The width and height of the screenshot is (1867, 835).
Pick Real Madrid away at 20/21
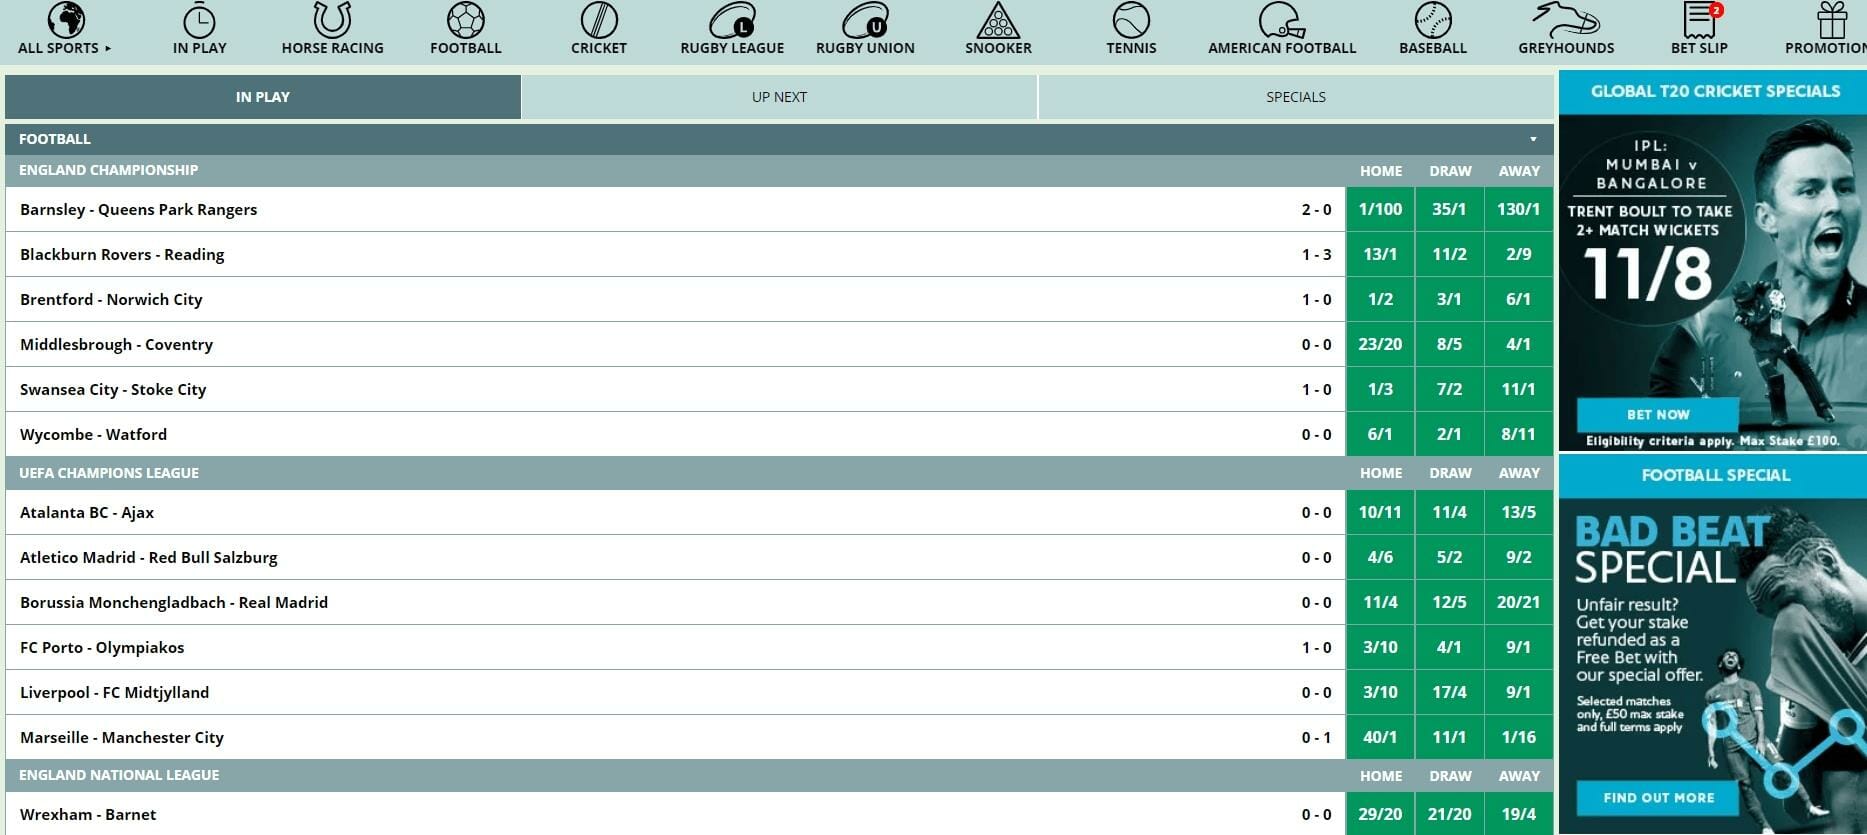coord(1518,602)
